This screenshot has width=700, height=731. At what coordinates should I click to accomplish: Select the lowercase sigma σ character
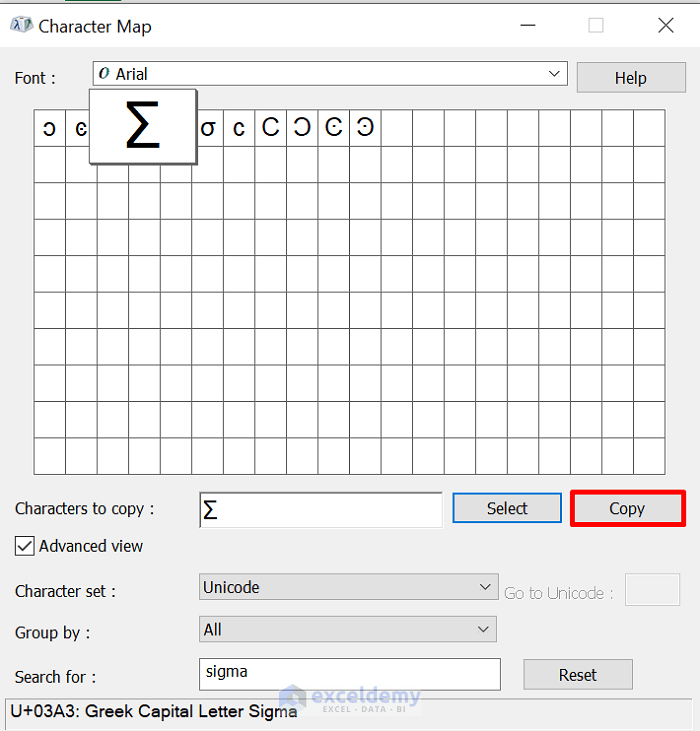(x=208, y=128)
